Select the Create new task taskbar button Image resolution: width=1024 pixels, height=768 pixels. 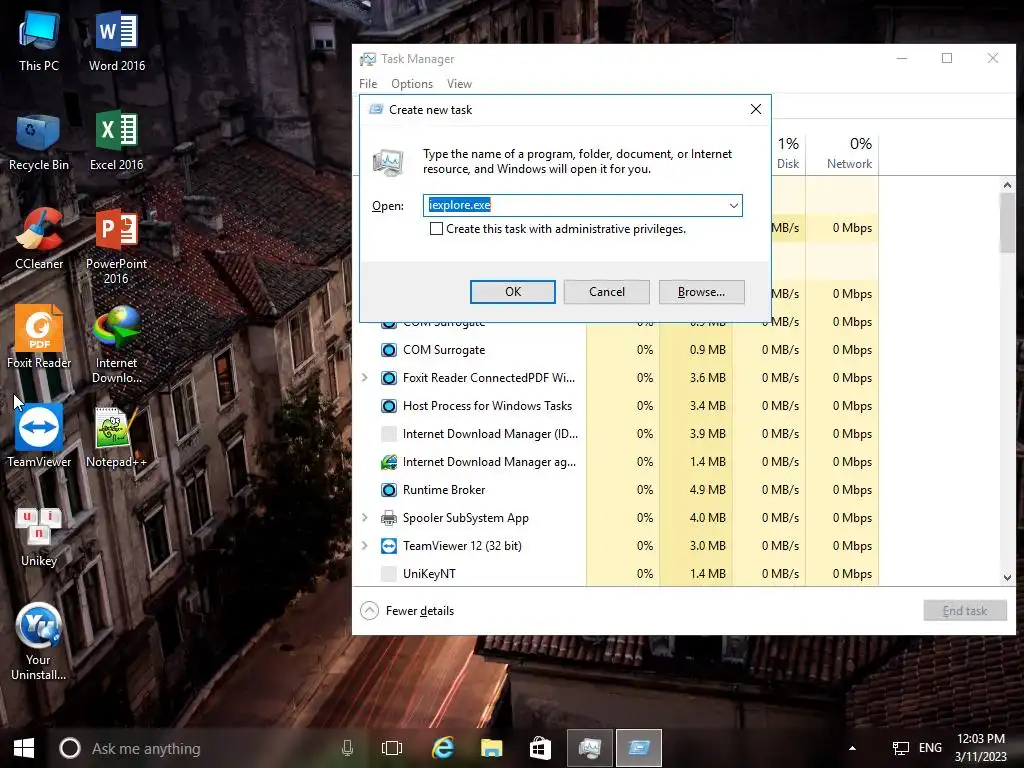point(639,748)
